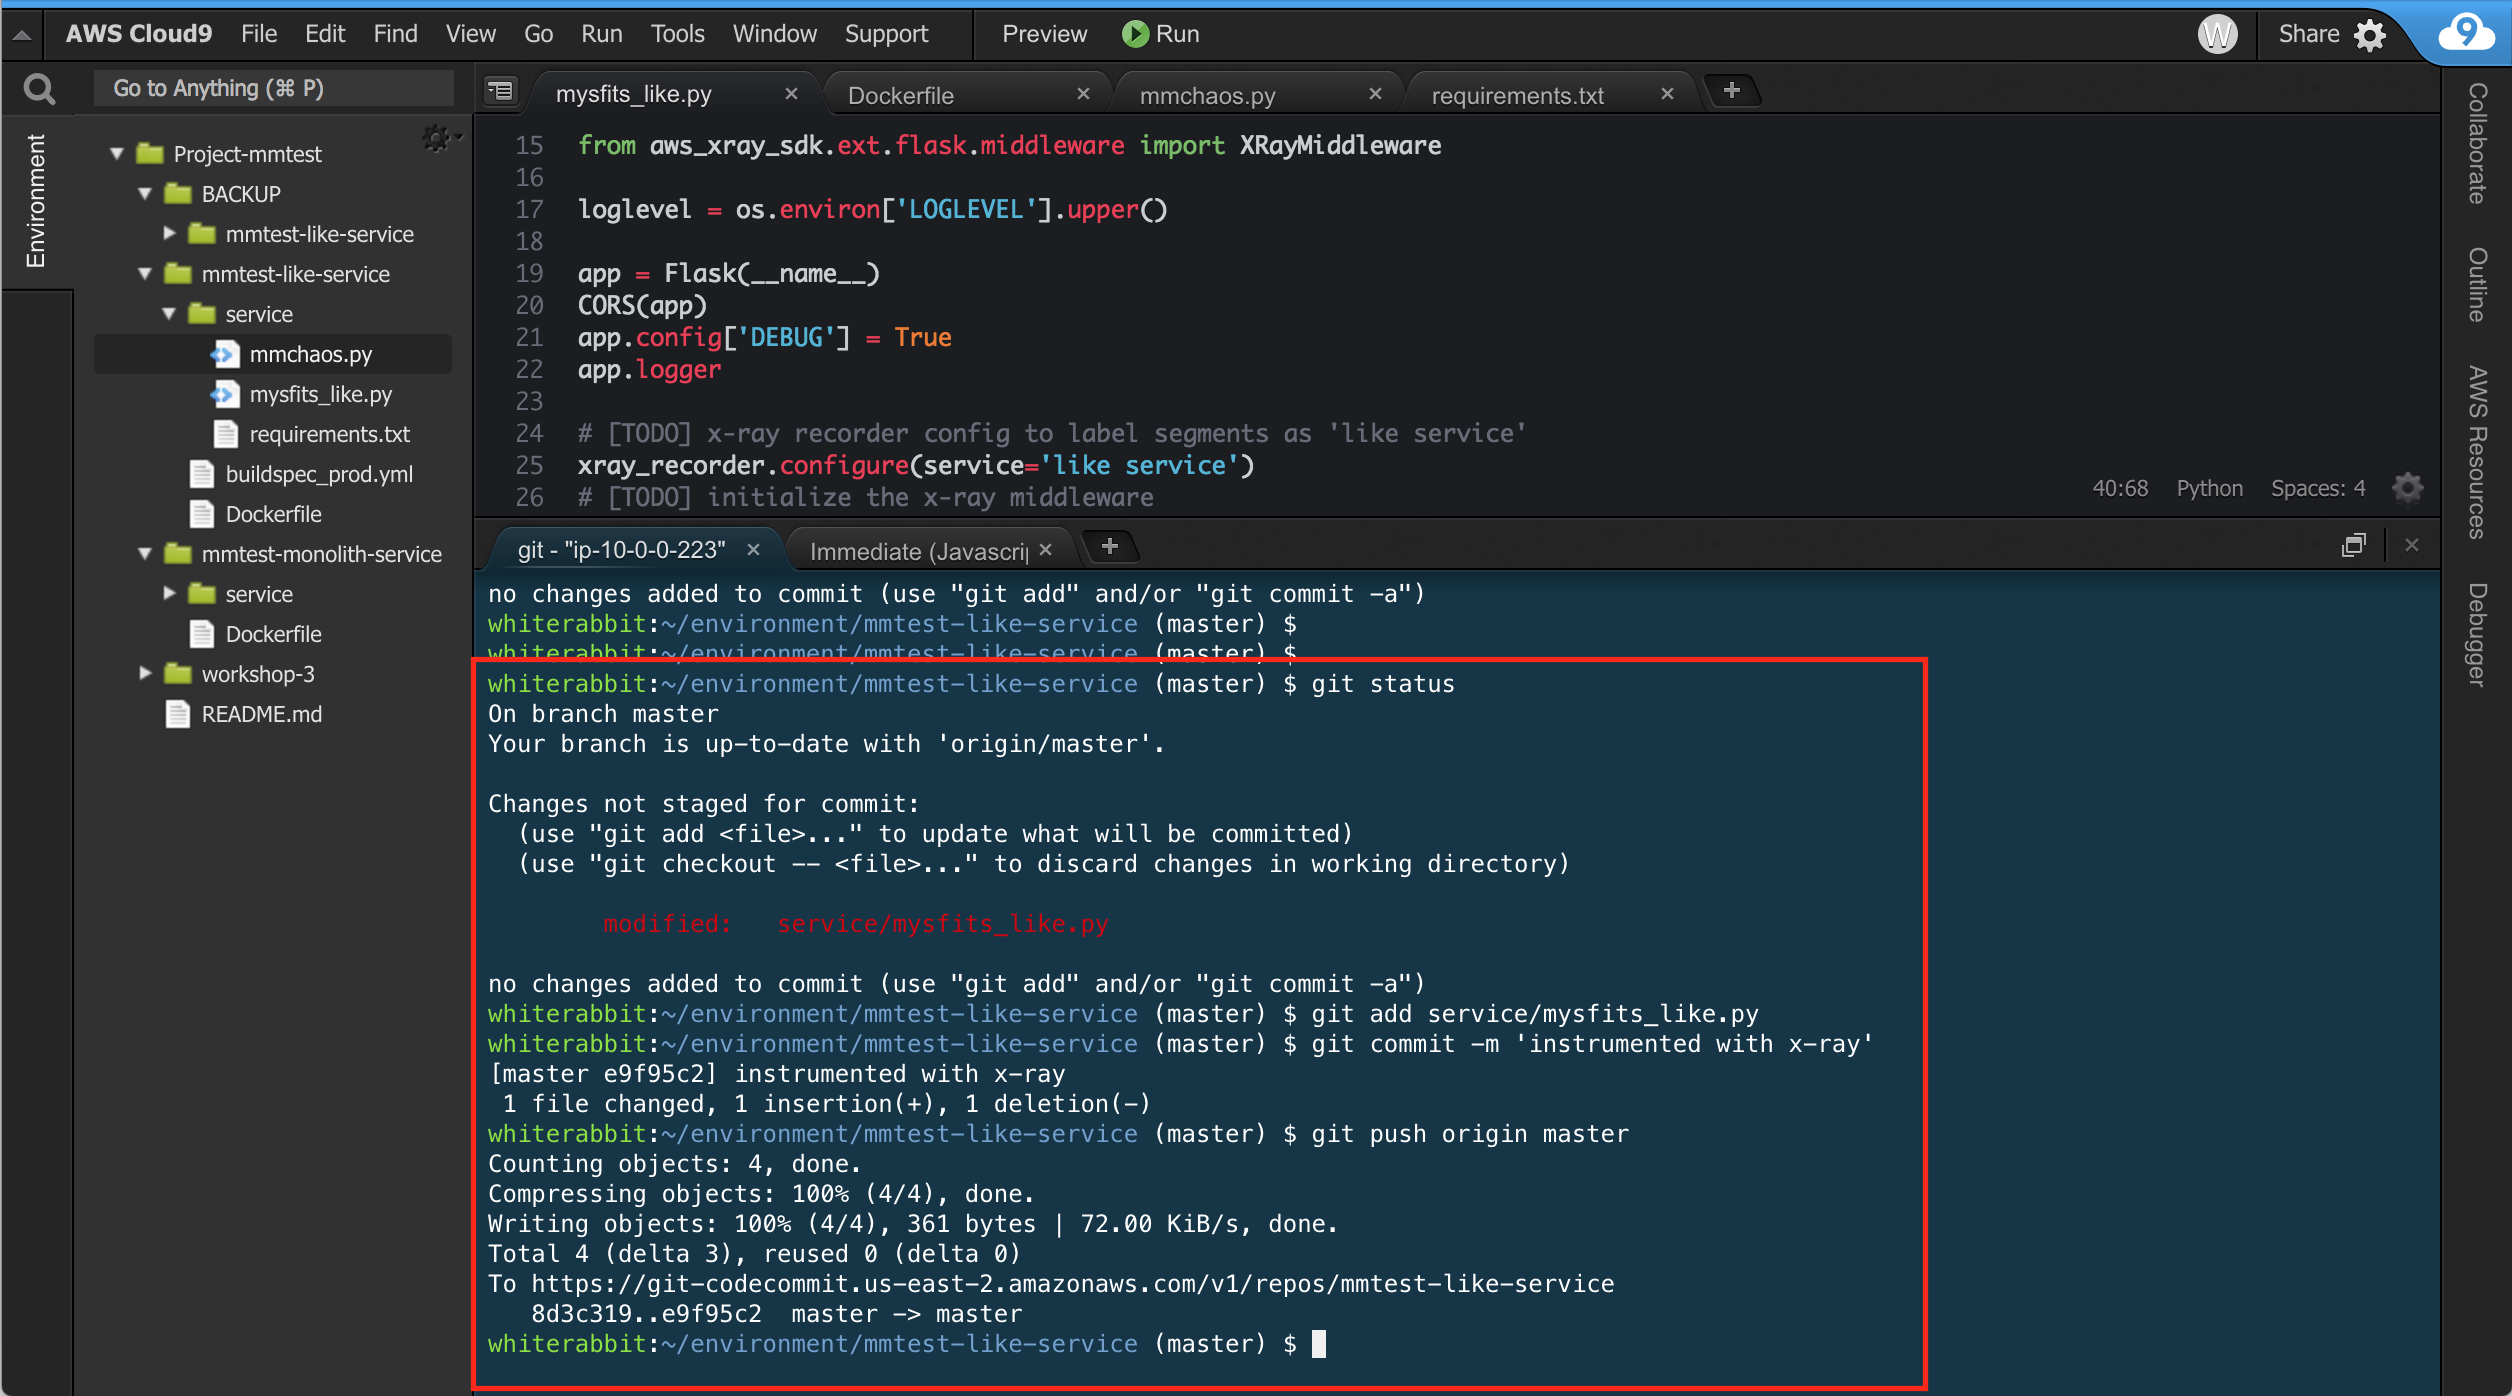Click cursor position 40:68 in status bar
The width and height of the screenshot is (2512, 1396).
[x=2120, y=488]
